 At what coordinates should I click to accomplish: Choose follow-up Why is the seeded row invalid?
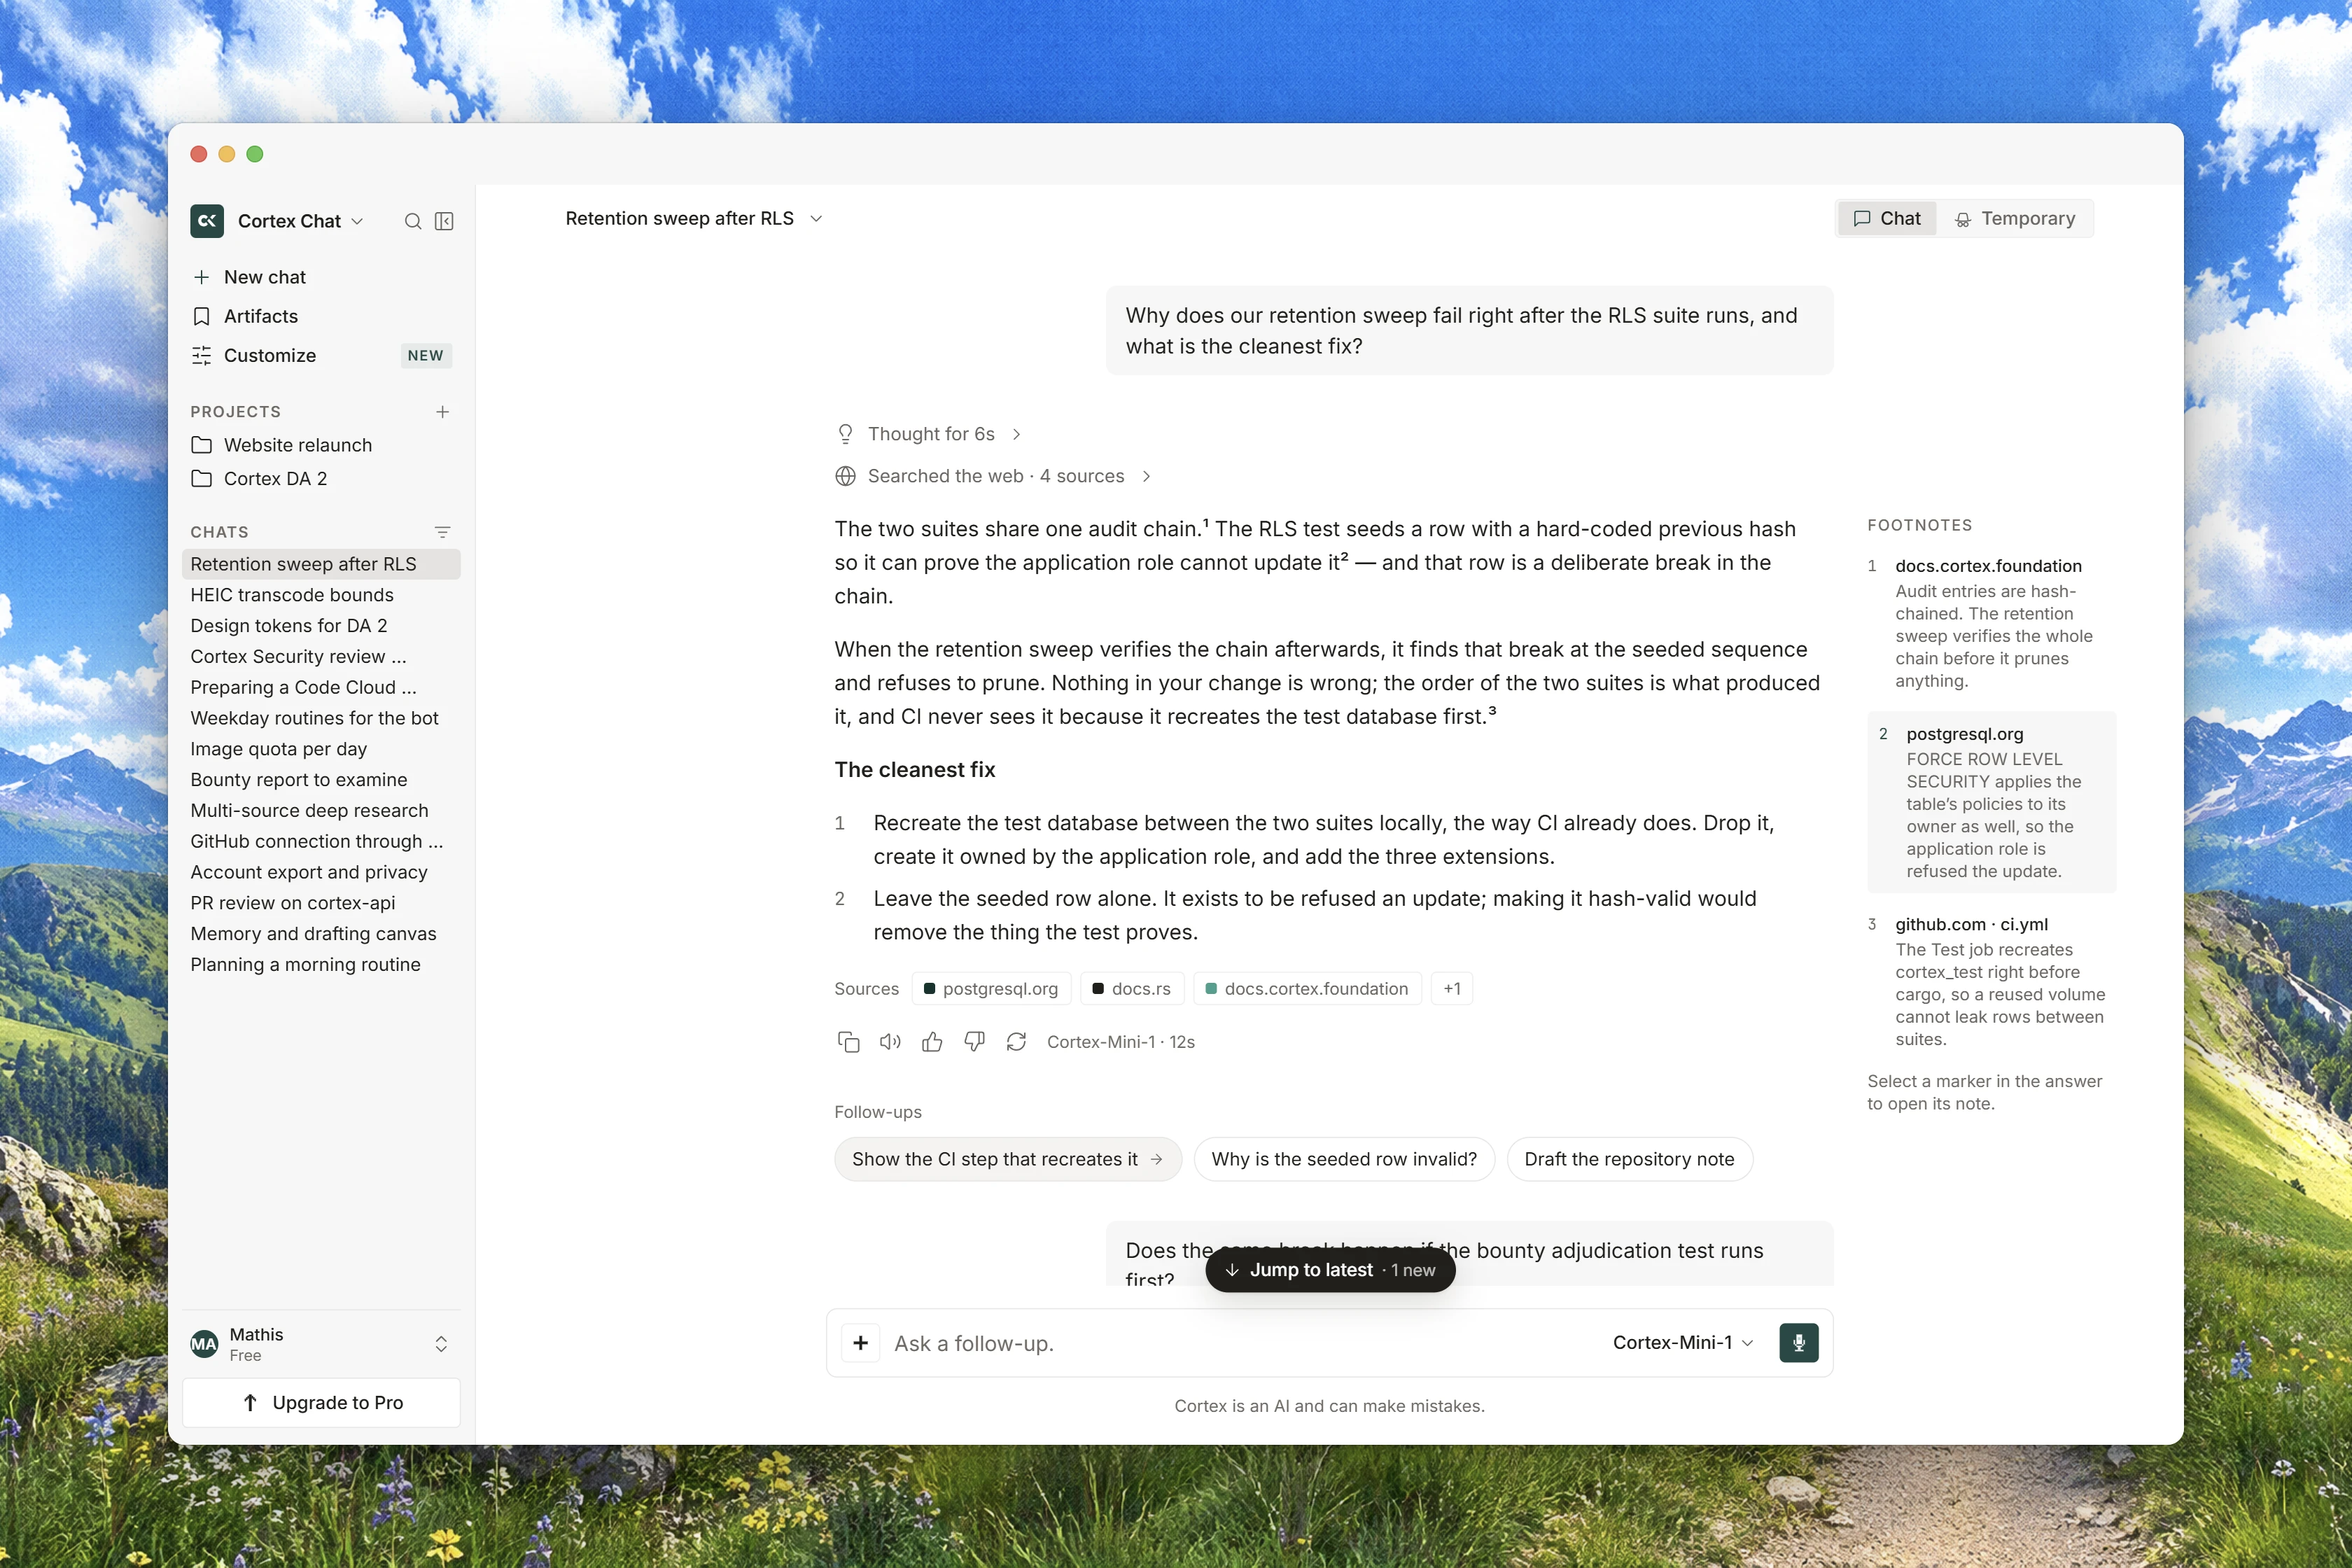[1344, 1159]
